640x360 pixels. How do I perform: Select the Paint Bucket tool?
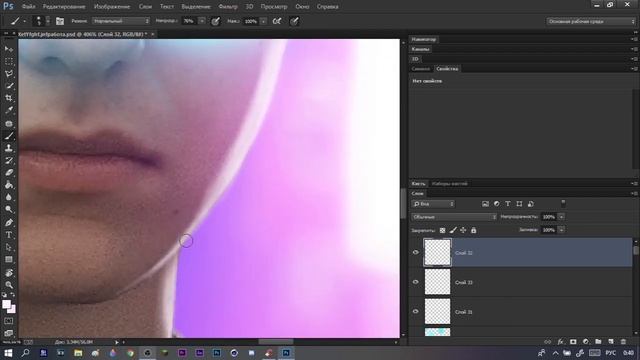9,185
